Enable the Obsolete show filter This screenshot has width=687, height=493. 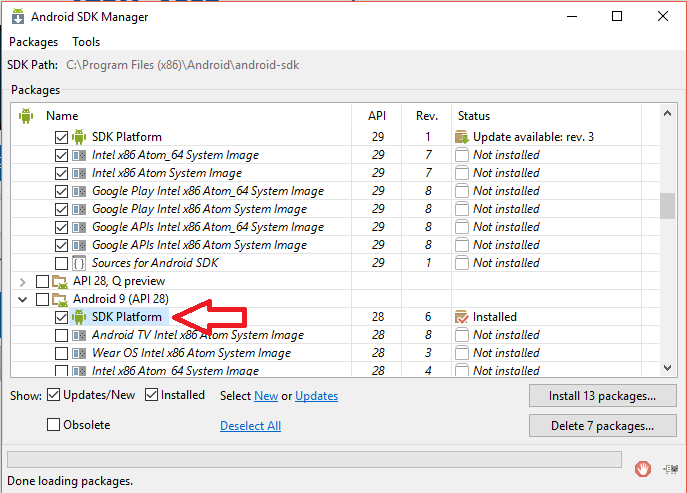pos(53,425)
